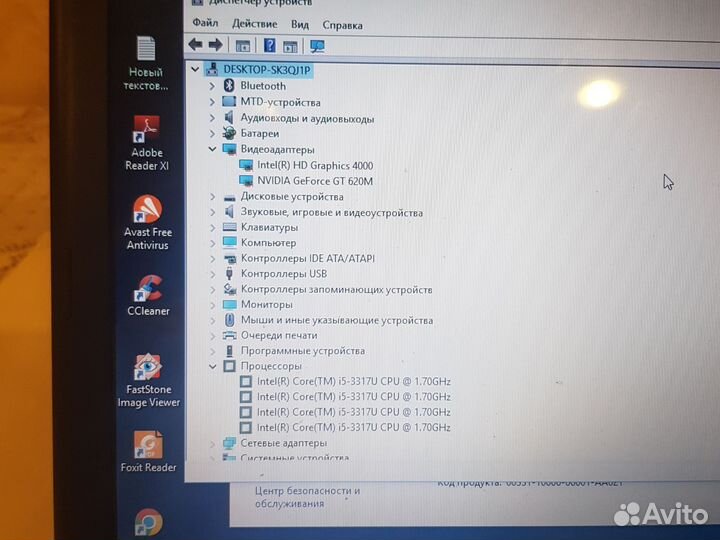
Task: Open the Файл menu
Action: (x=205, y=22)
